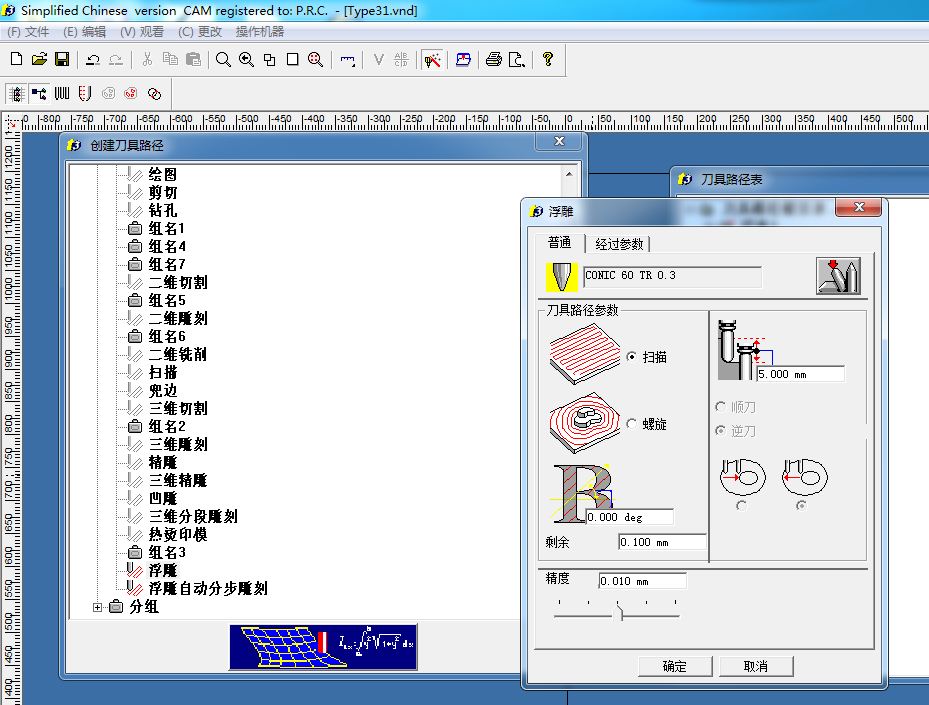This screenshot has height=705, width=929.
Task: Undo the last action
Action: click(x=92, y=59)
